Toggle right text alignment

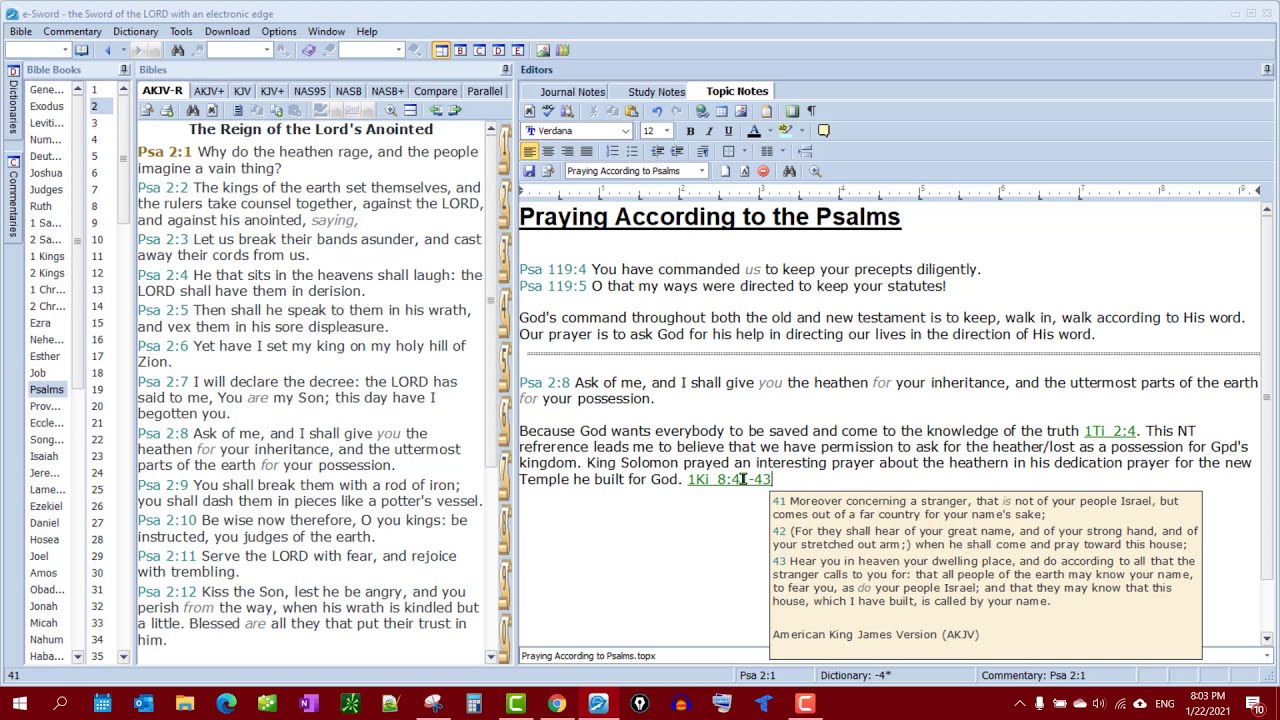(567, 151)
